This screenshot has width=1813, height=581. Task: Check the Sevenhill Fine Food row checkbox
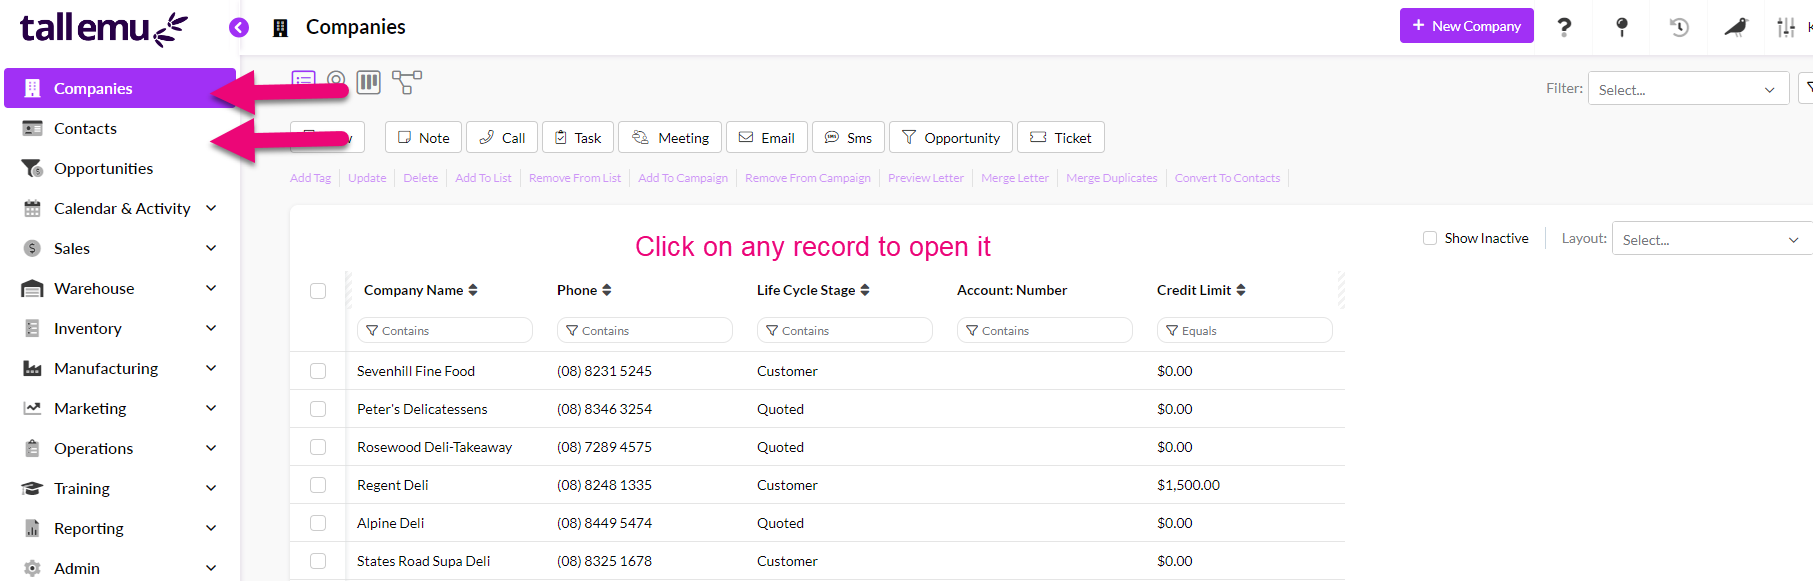pos(318,371)
